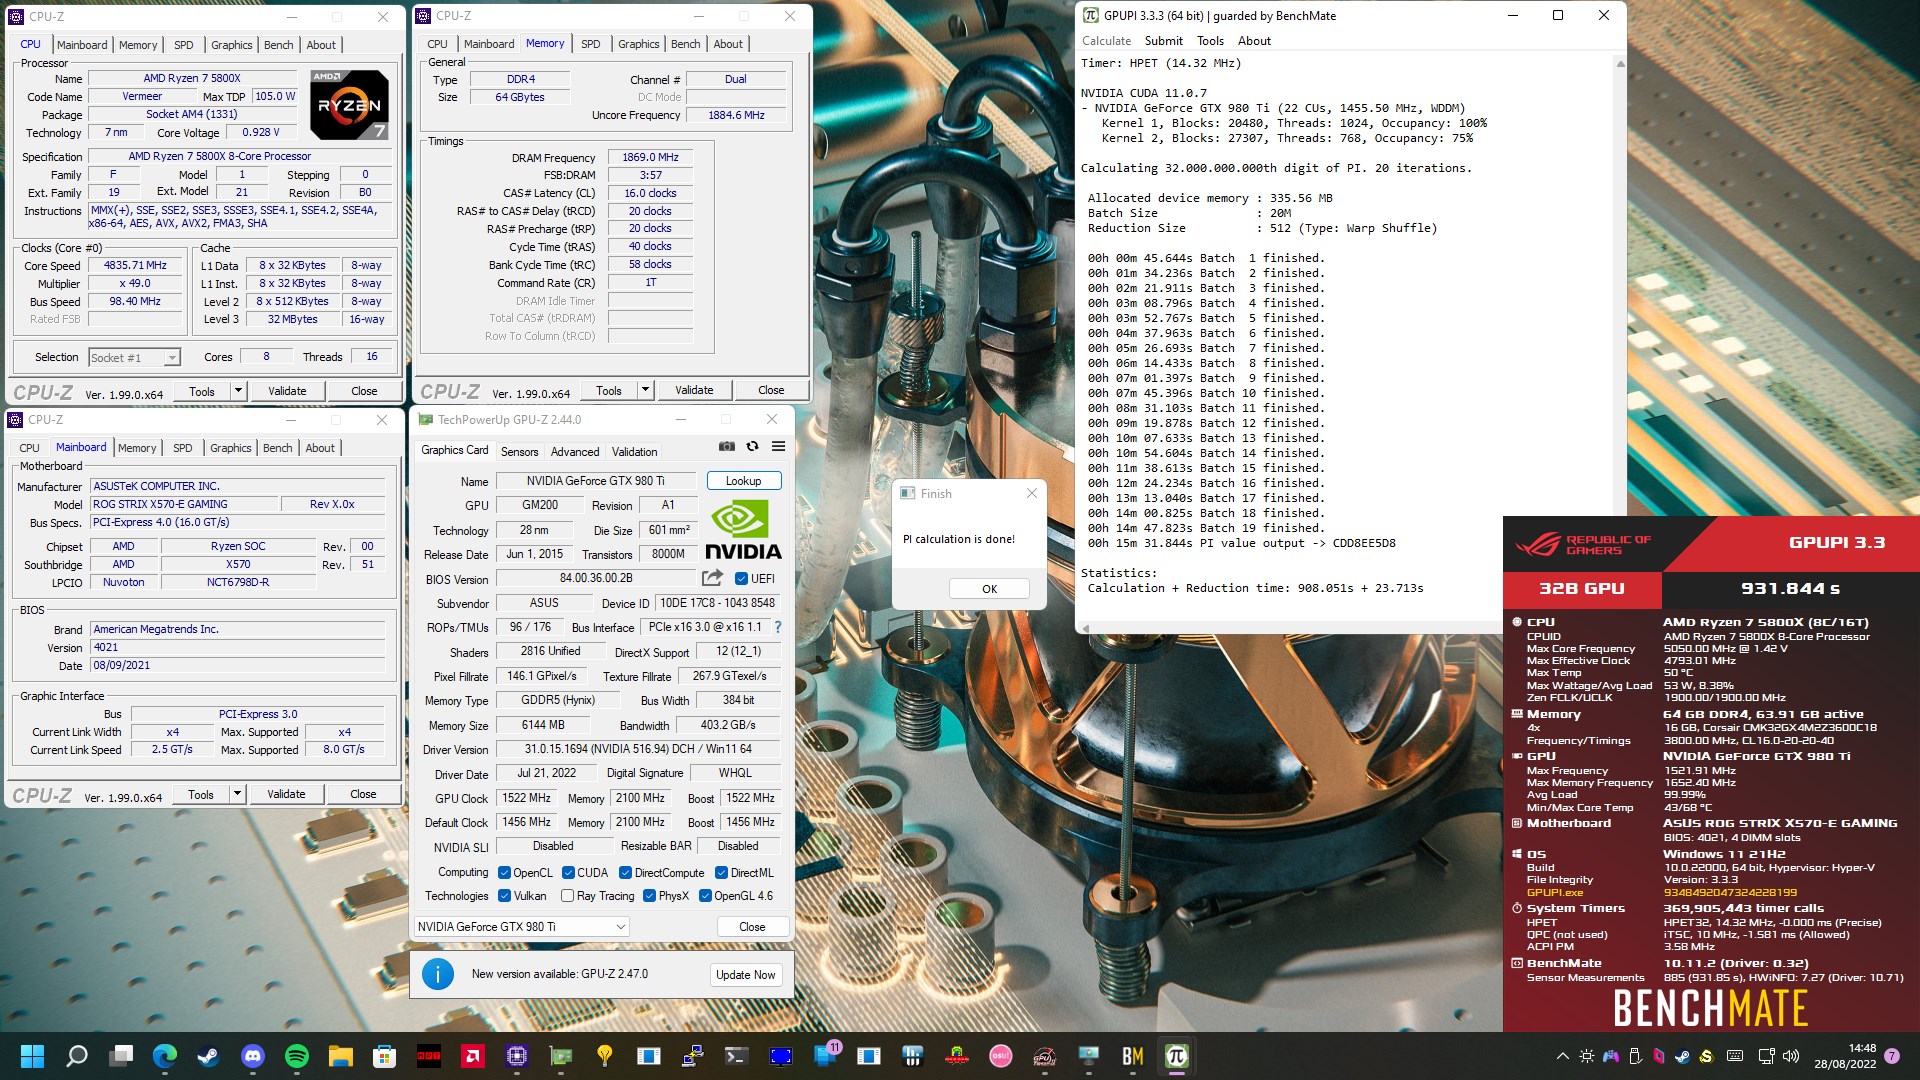The width and height of the screenshot is (1920, 1080).
Task: Open Steam from the taskbar
Action: (209, 1056)
